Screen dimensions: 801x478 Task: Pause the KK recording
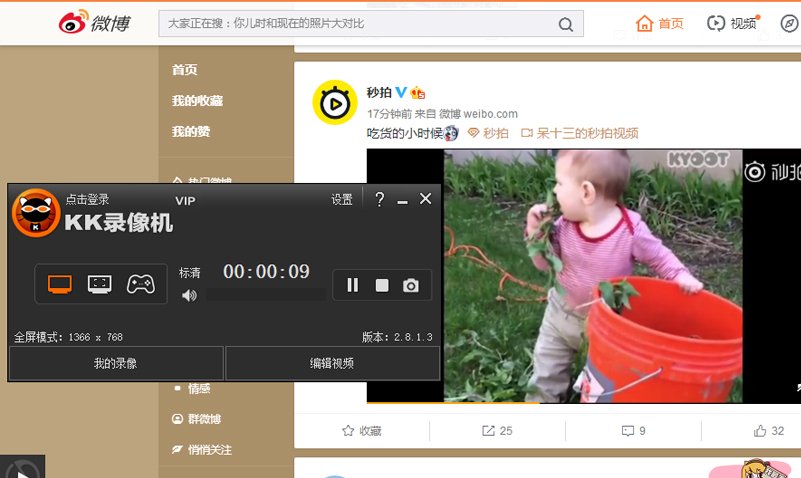click(352, 285)
